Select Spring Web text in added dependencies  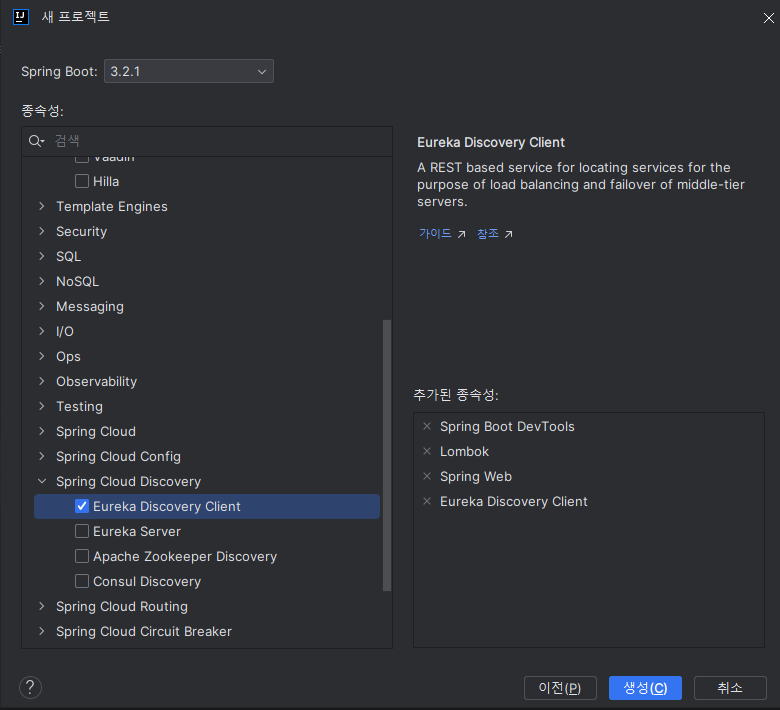[x=476, y=477]
